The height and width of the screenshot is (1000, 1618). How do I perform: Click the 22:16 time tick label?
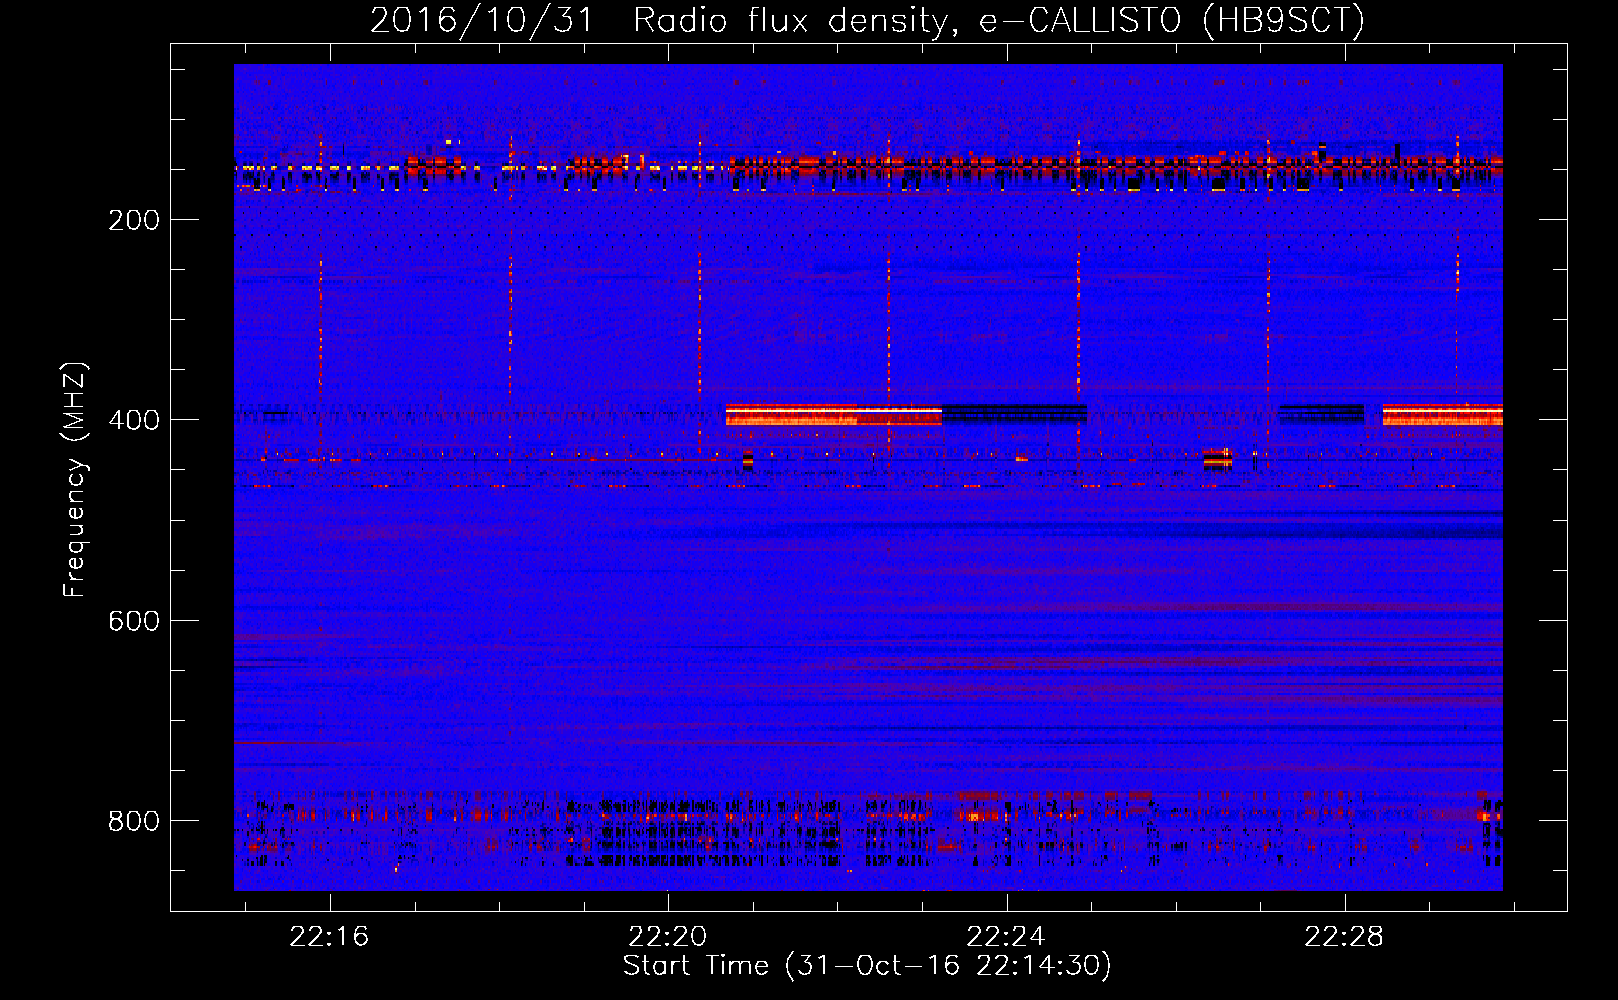tap(329, 937)
